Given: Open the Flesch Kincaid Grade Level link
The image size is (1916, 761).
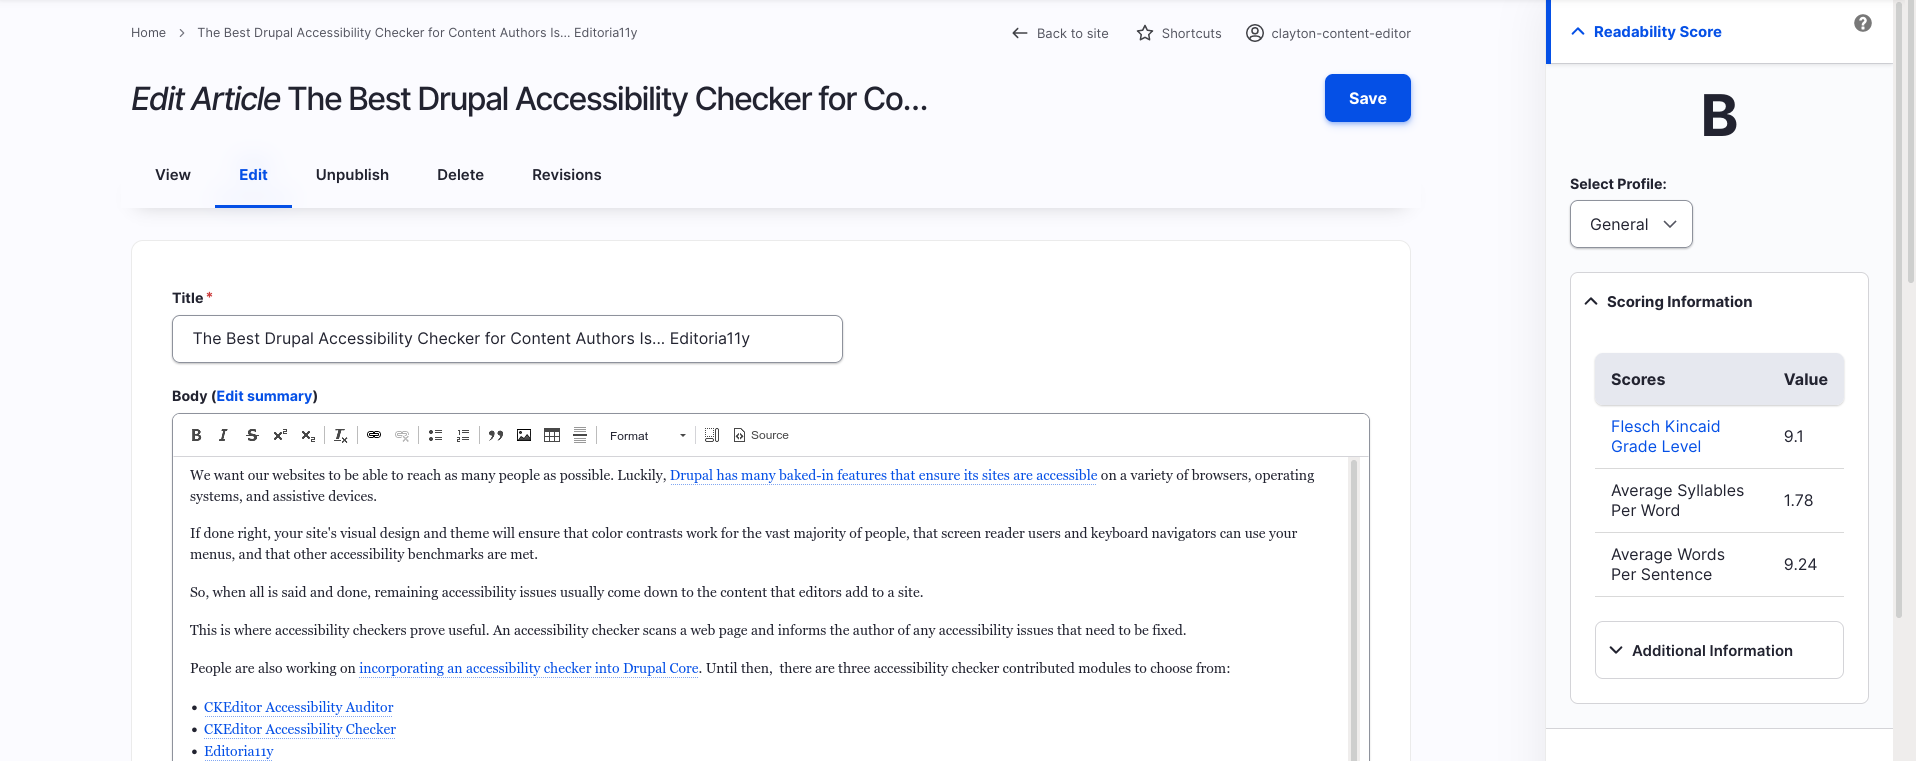Looking at the screenshot, I should pyautogui.click(x=1665, y=436).
